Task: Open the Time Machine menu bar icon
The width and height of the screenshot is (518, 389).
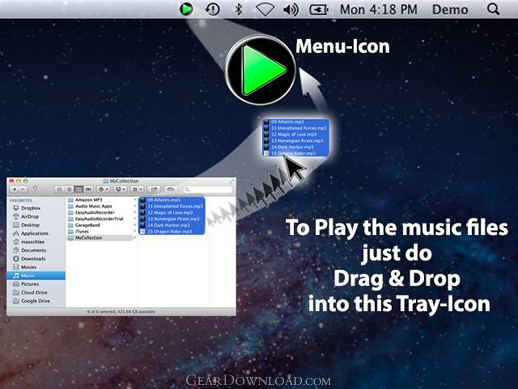Action: pyautogui.click(x=212, y=9)
